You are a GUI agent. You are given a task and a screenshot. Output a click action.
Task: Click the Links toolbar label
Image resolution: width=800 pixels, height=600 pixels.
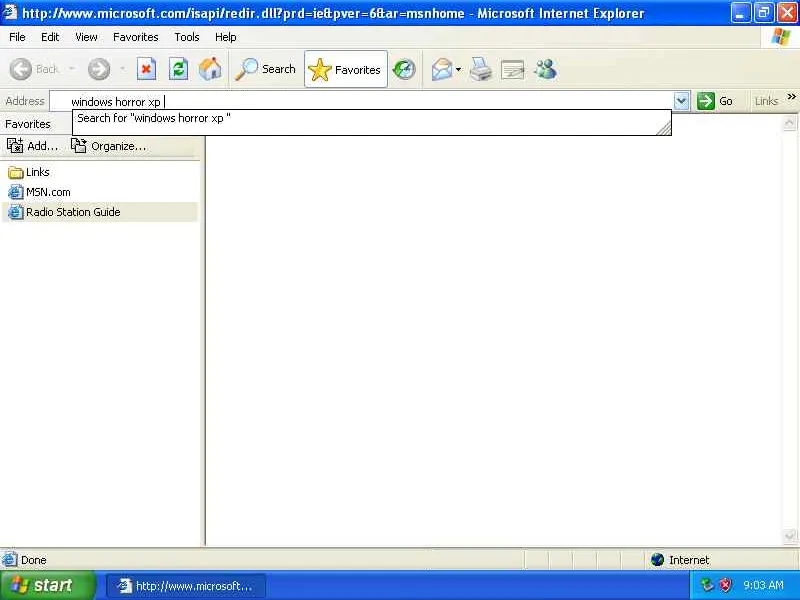point(766,101)
